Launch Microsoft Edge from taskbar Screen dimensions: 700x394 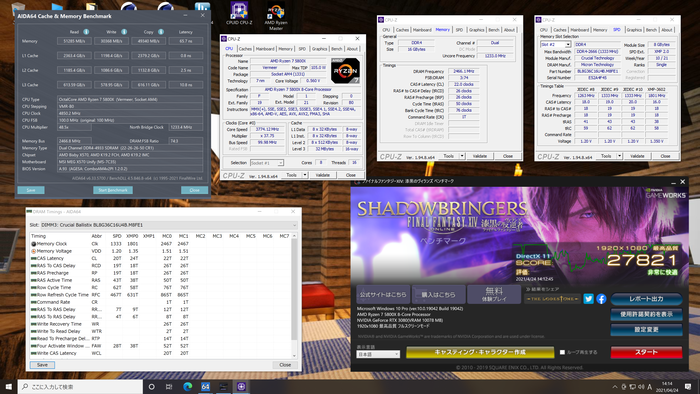click(x=188, y=386)
